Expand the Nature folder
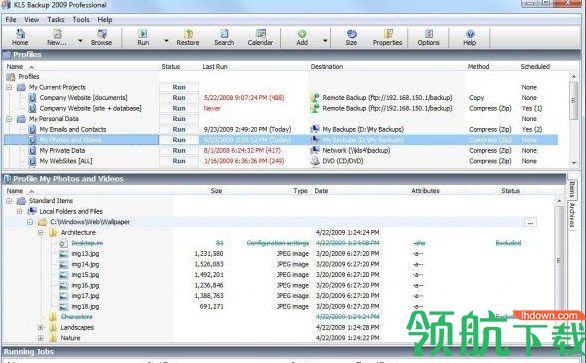The image size is (586, 363). coord(40,338)
